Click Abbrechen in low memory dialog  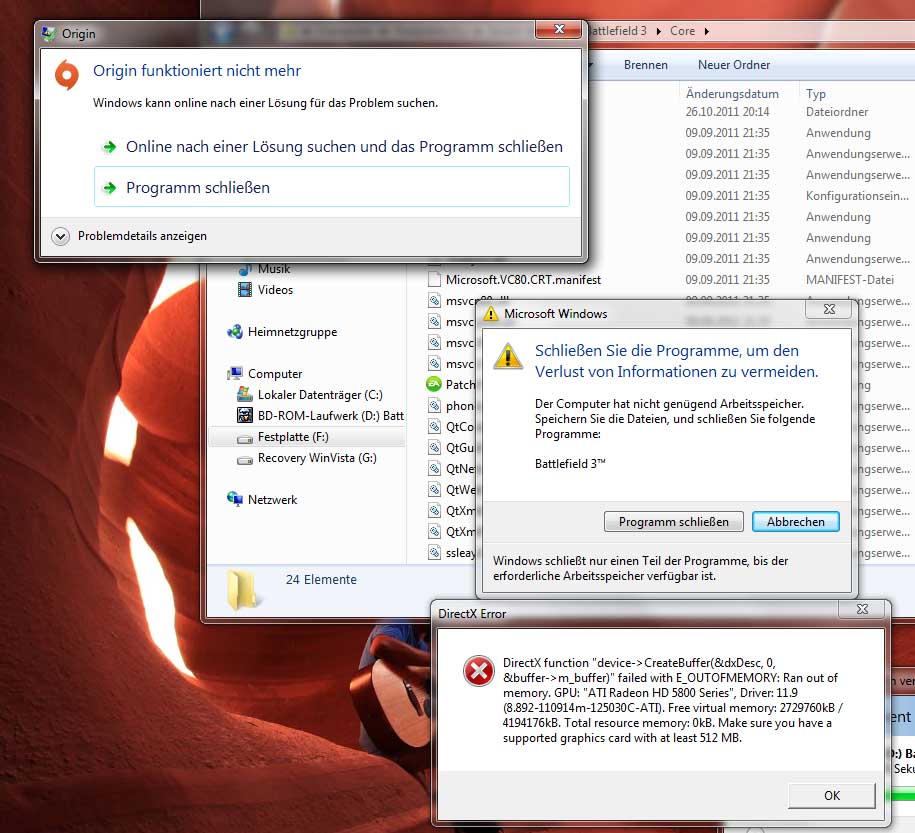coord(795,521)
